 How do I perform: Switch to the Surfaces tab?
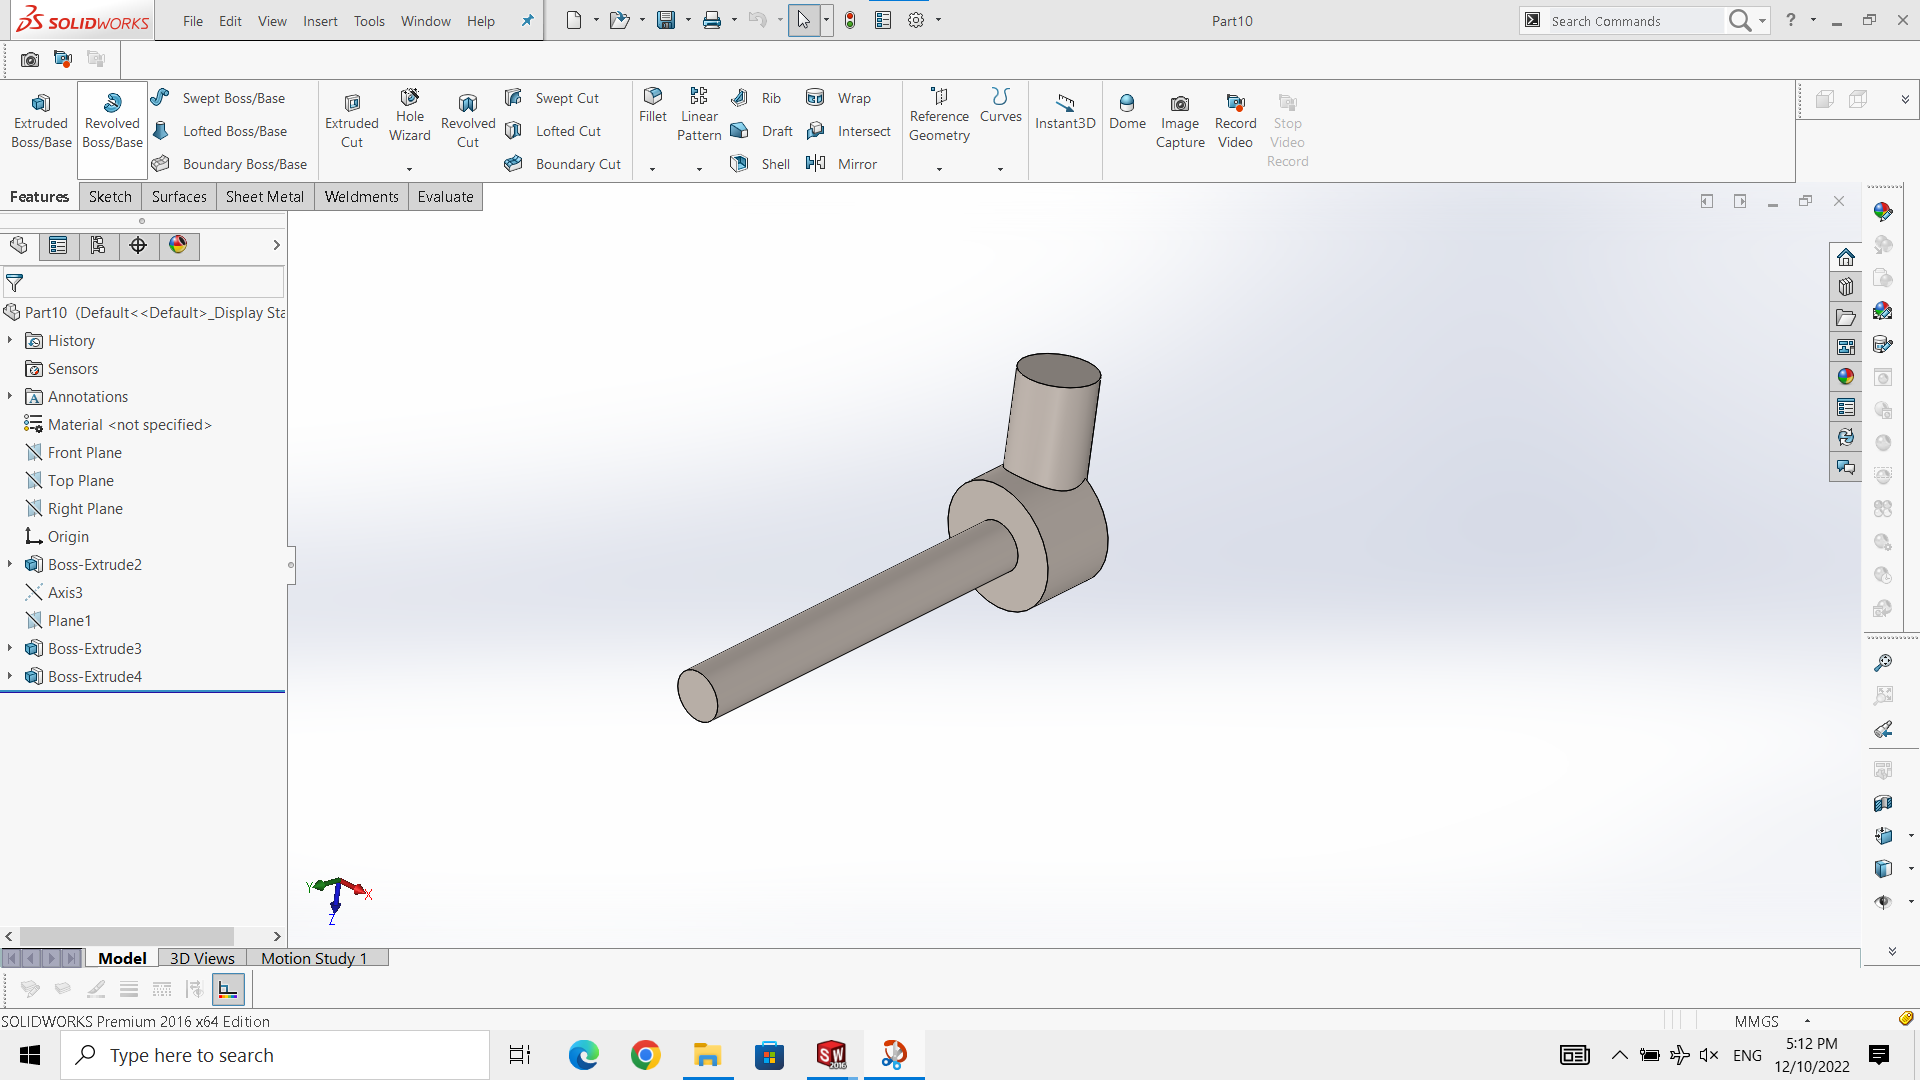coord(179,197)
